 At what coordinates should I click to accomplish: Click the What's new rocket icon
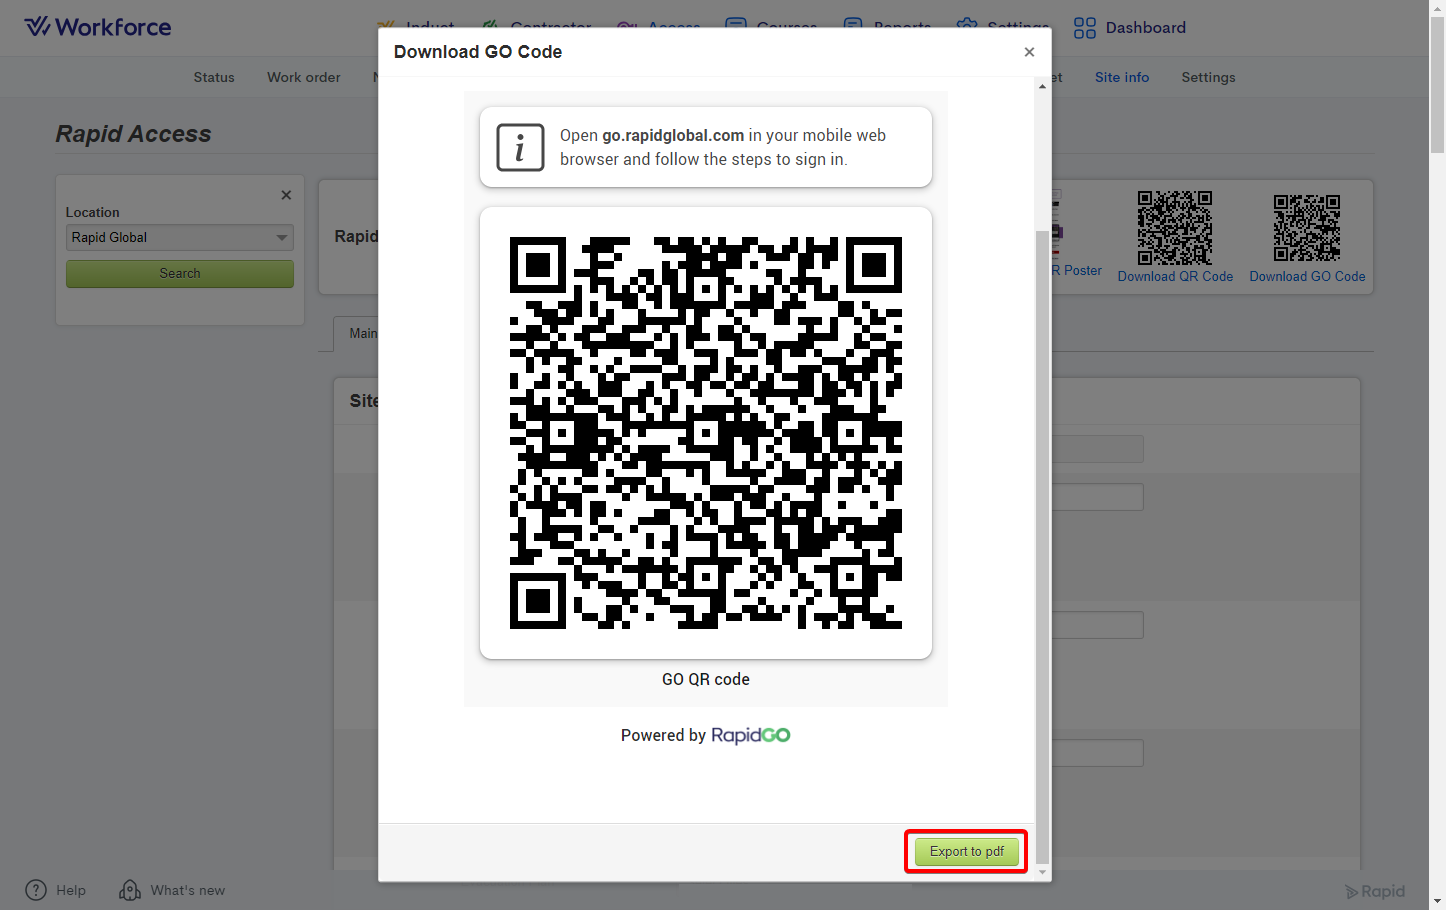coord(130,890)
